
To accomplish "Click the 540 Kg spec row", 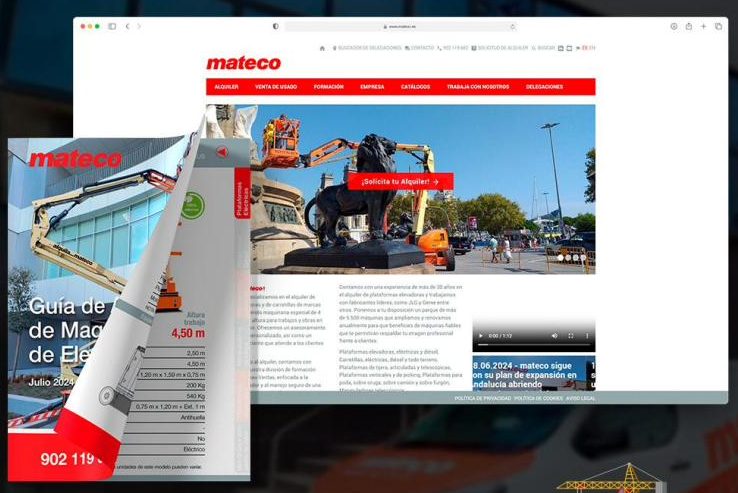I will click(169, 396).
